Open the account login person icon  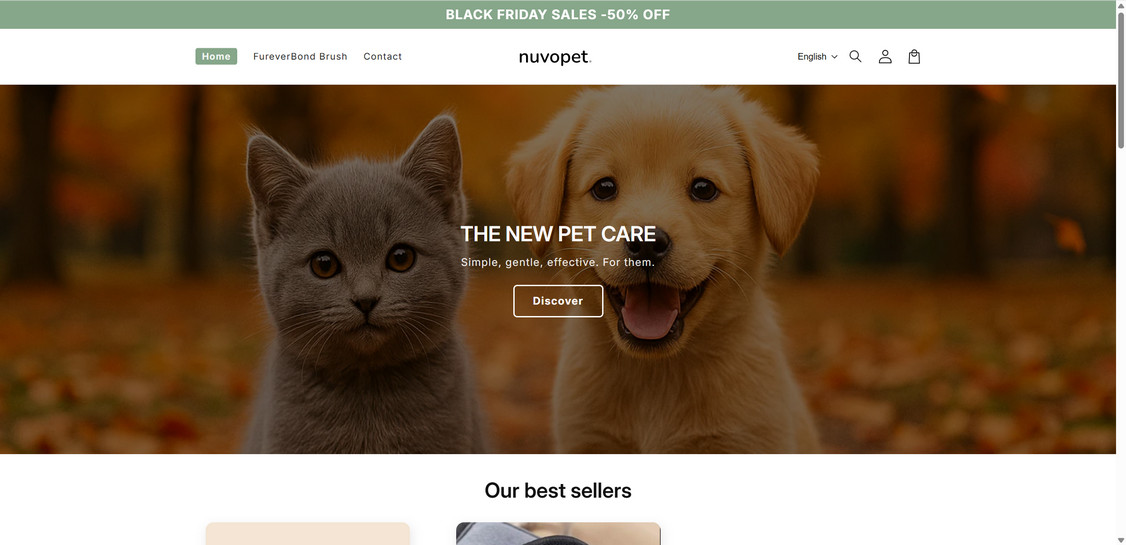point(885,57)
